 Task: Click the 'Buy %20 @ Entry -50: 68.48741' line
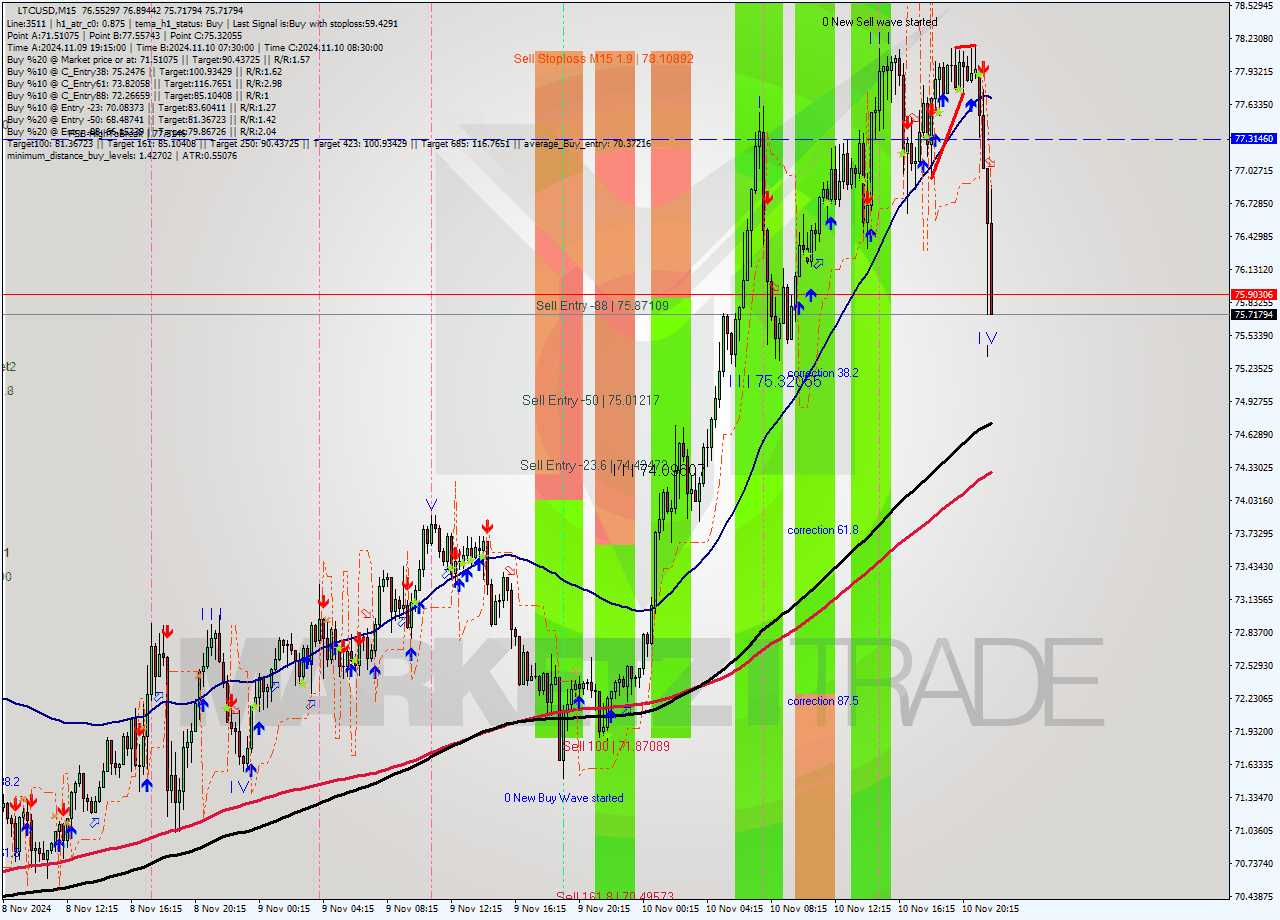(141, 119)
